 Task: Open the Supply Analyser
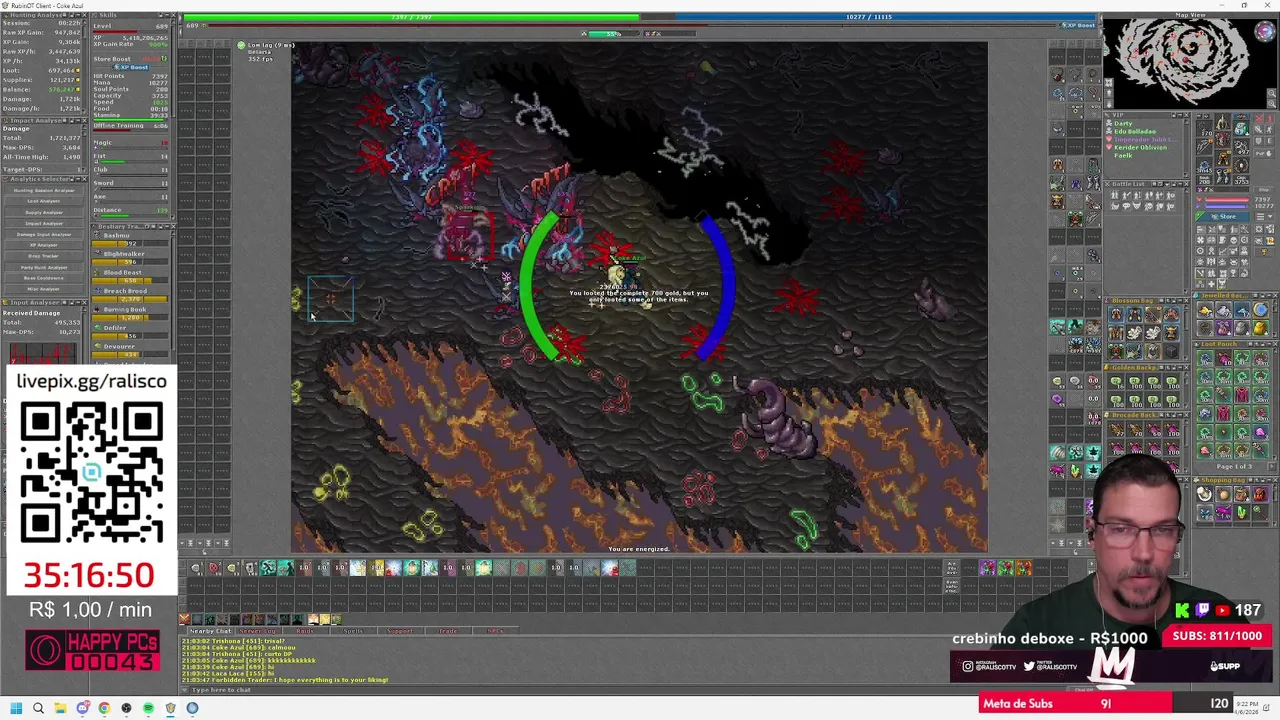(x=44, y=212)
